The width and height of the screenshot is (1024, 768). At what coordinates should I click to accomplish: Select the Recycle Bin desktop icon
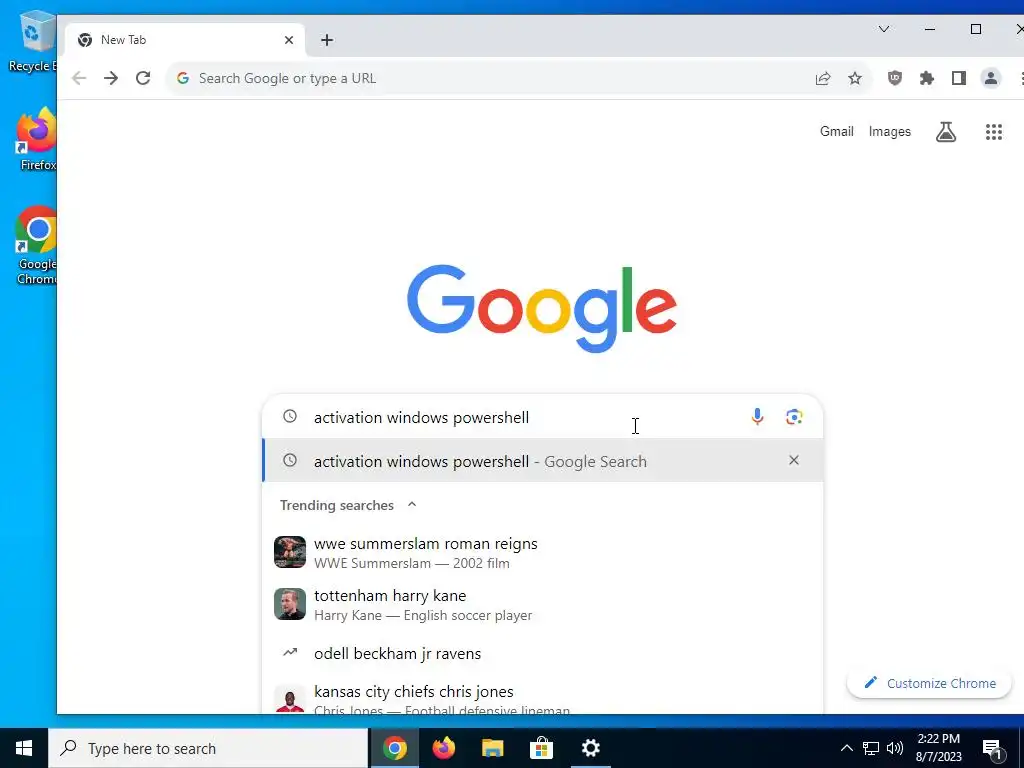tap(33, 42)
